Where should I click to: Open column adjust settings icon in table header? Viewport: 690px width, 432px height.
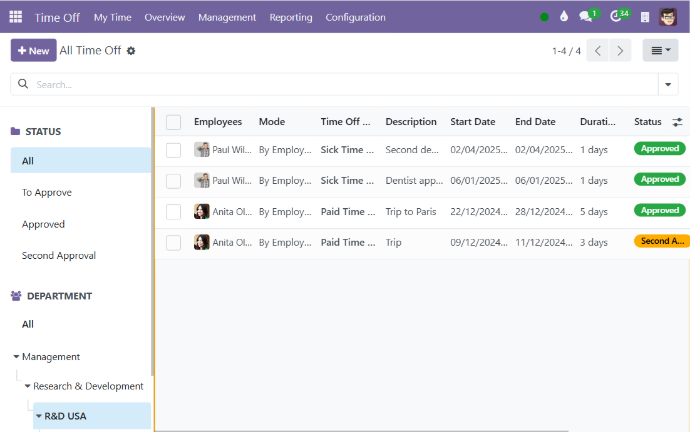677,122
